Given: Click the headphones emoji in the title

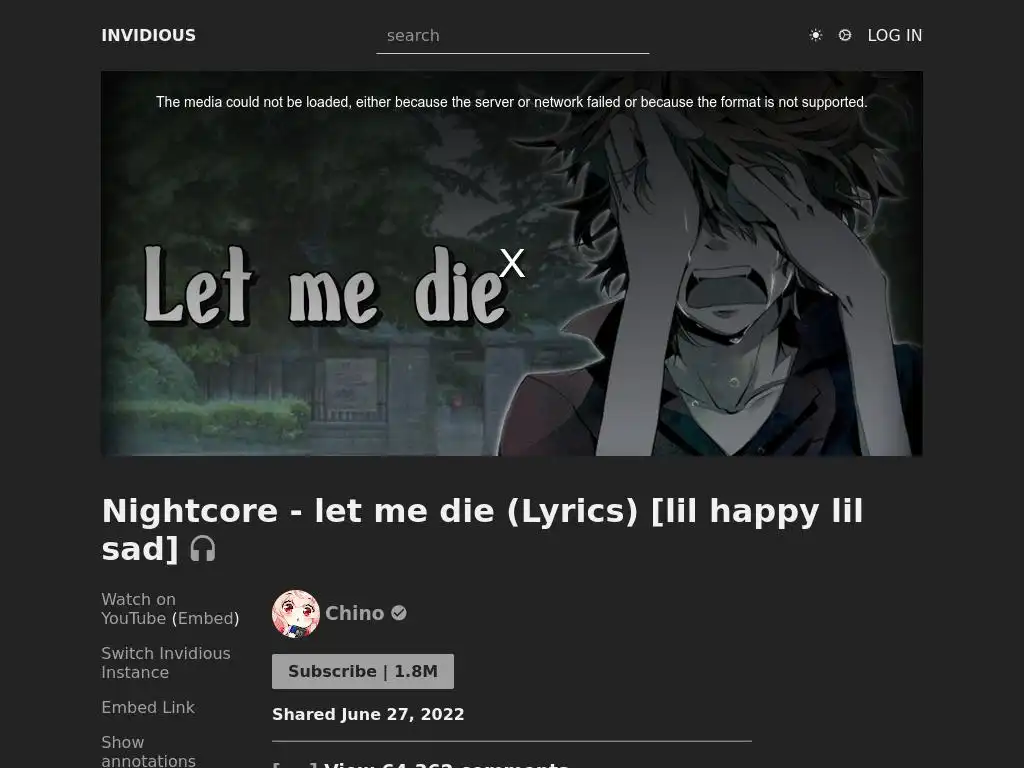Looking at the screenshot, I should click(202, 549).
